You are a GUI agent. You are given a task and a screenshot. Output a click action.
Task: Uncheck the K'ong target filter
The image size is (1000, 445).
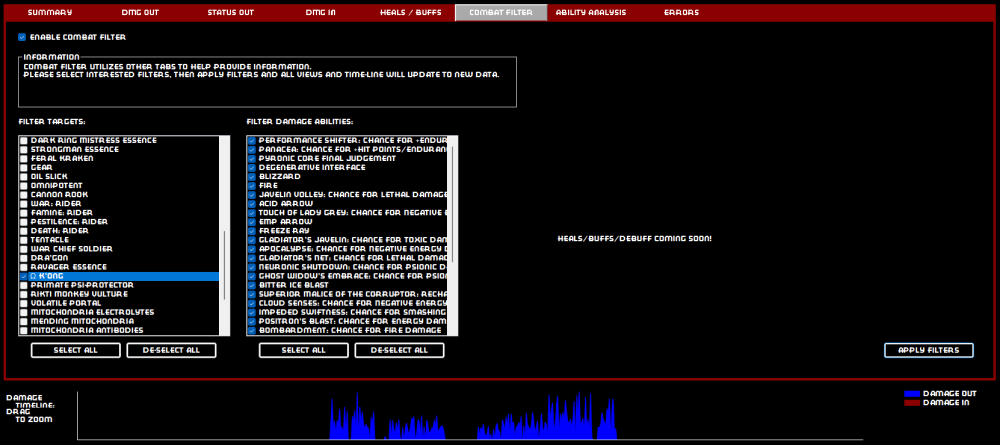[x=23, y=276]
